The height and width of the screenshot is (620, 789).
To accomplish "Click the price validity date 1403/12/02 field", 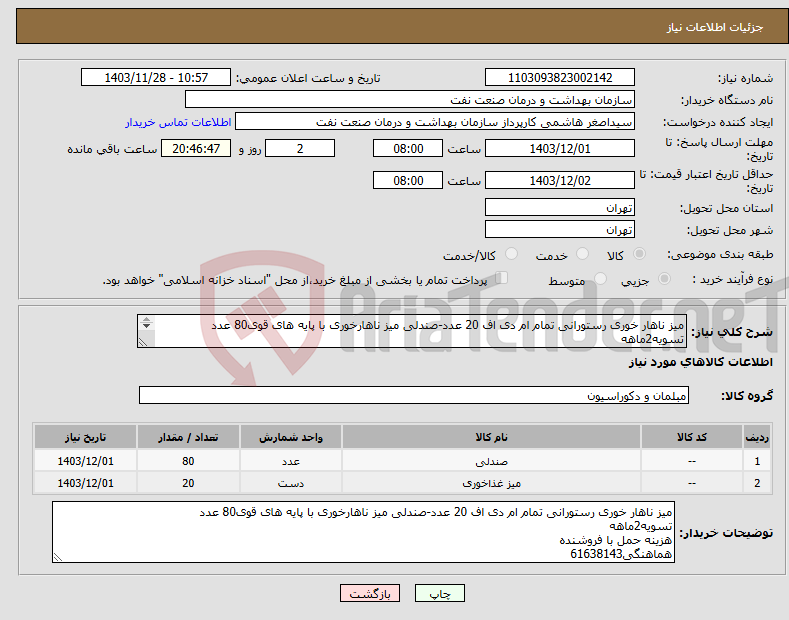I will point(560,180).
